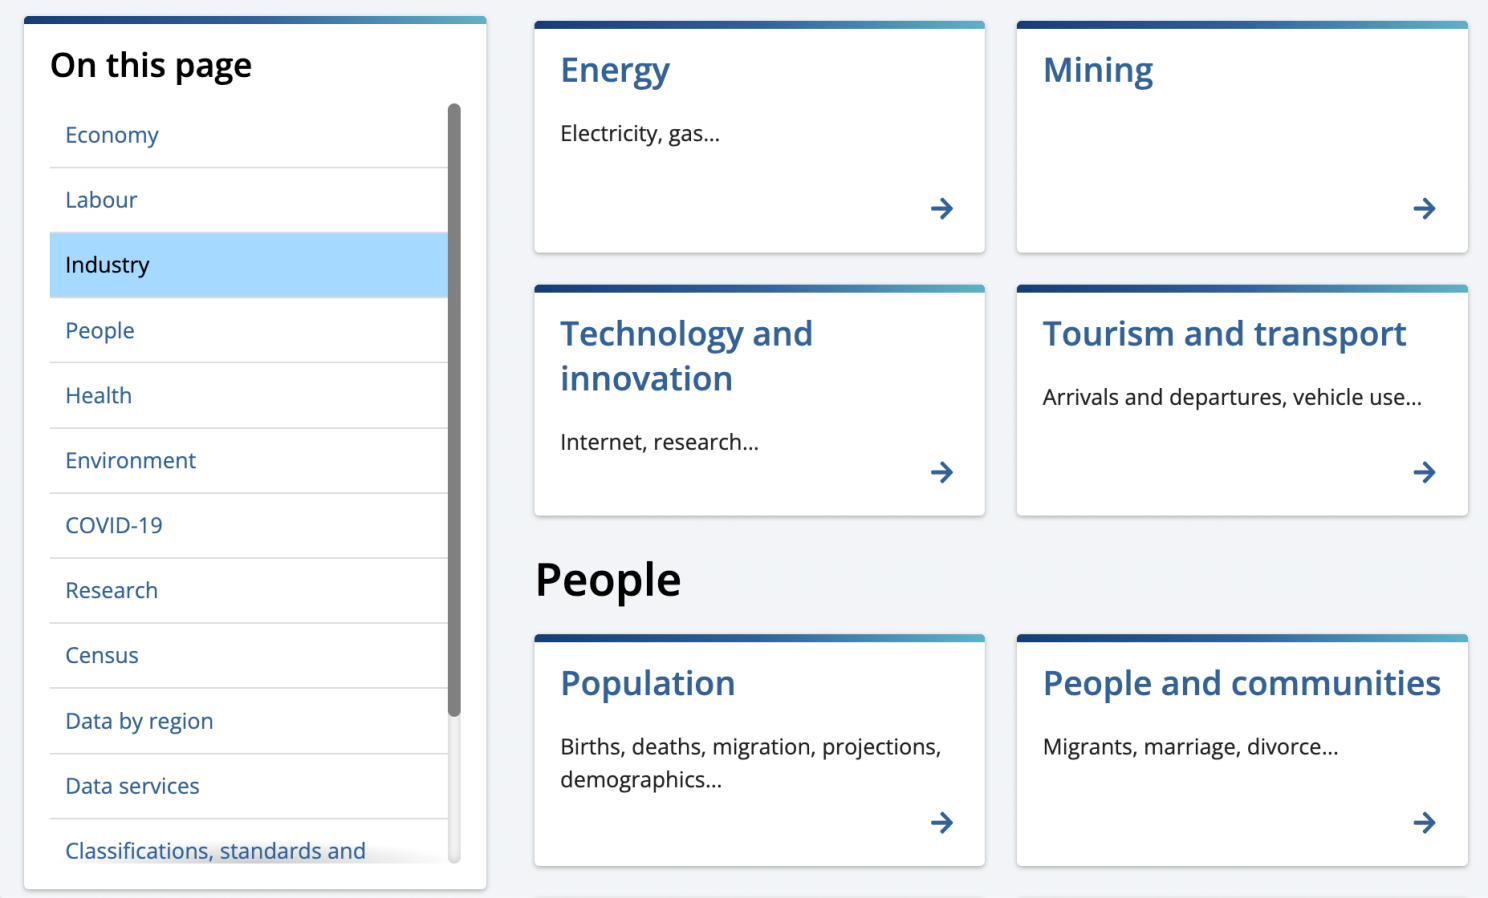Open the Data services section
This screenshot has width=1488, height=898.
(x=132, y=786)
